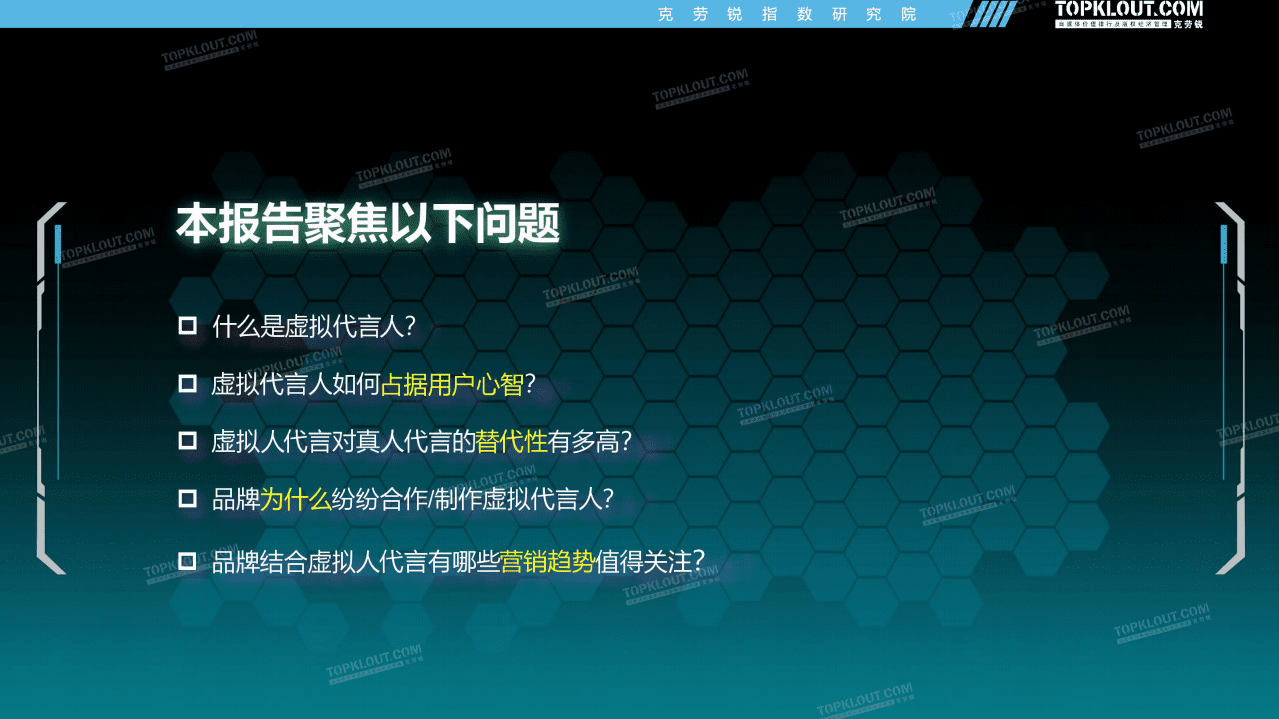Check the box beside 虚拟代言人如何占据用户心智

pos(187,382)
